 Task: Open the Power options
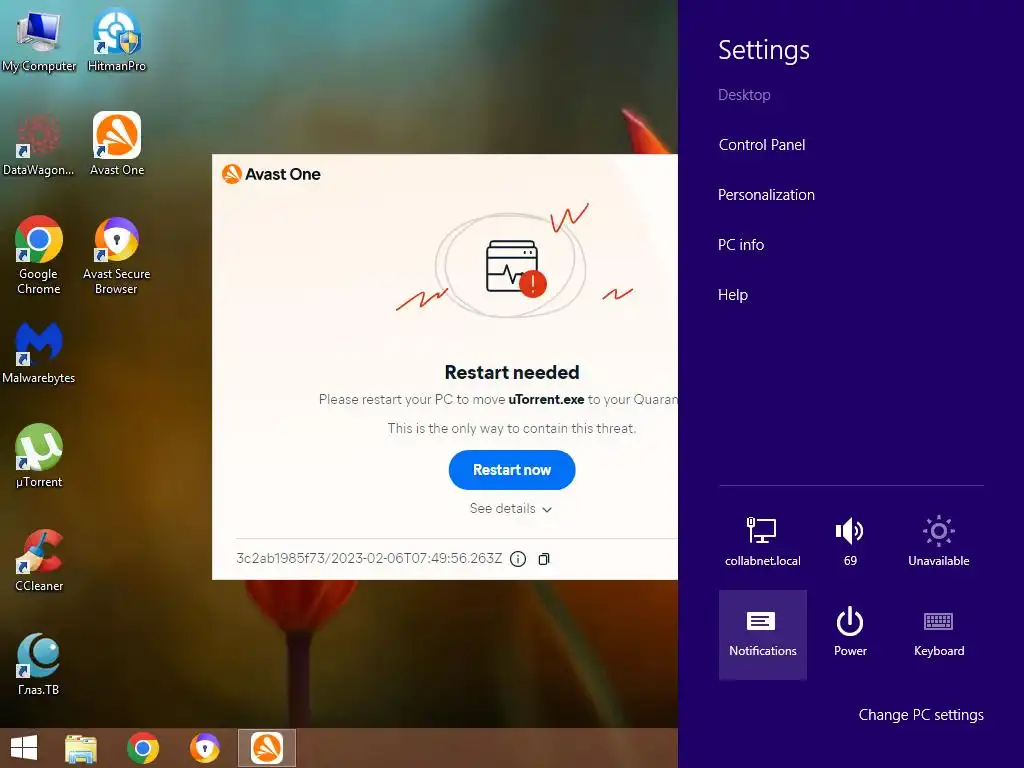[x=850, y=632]
